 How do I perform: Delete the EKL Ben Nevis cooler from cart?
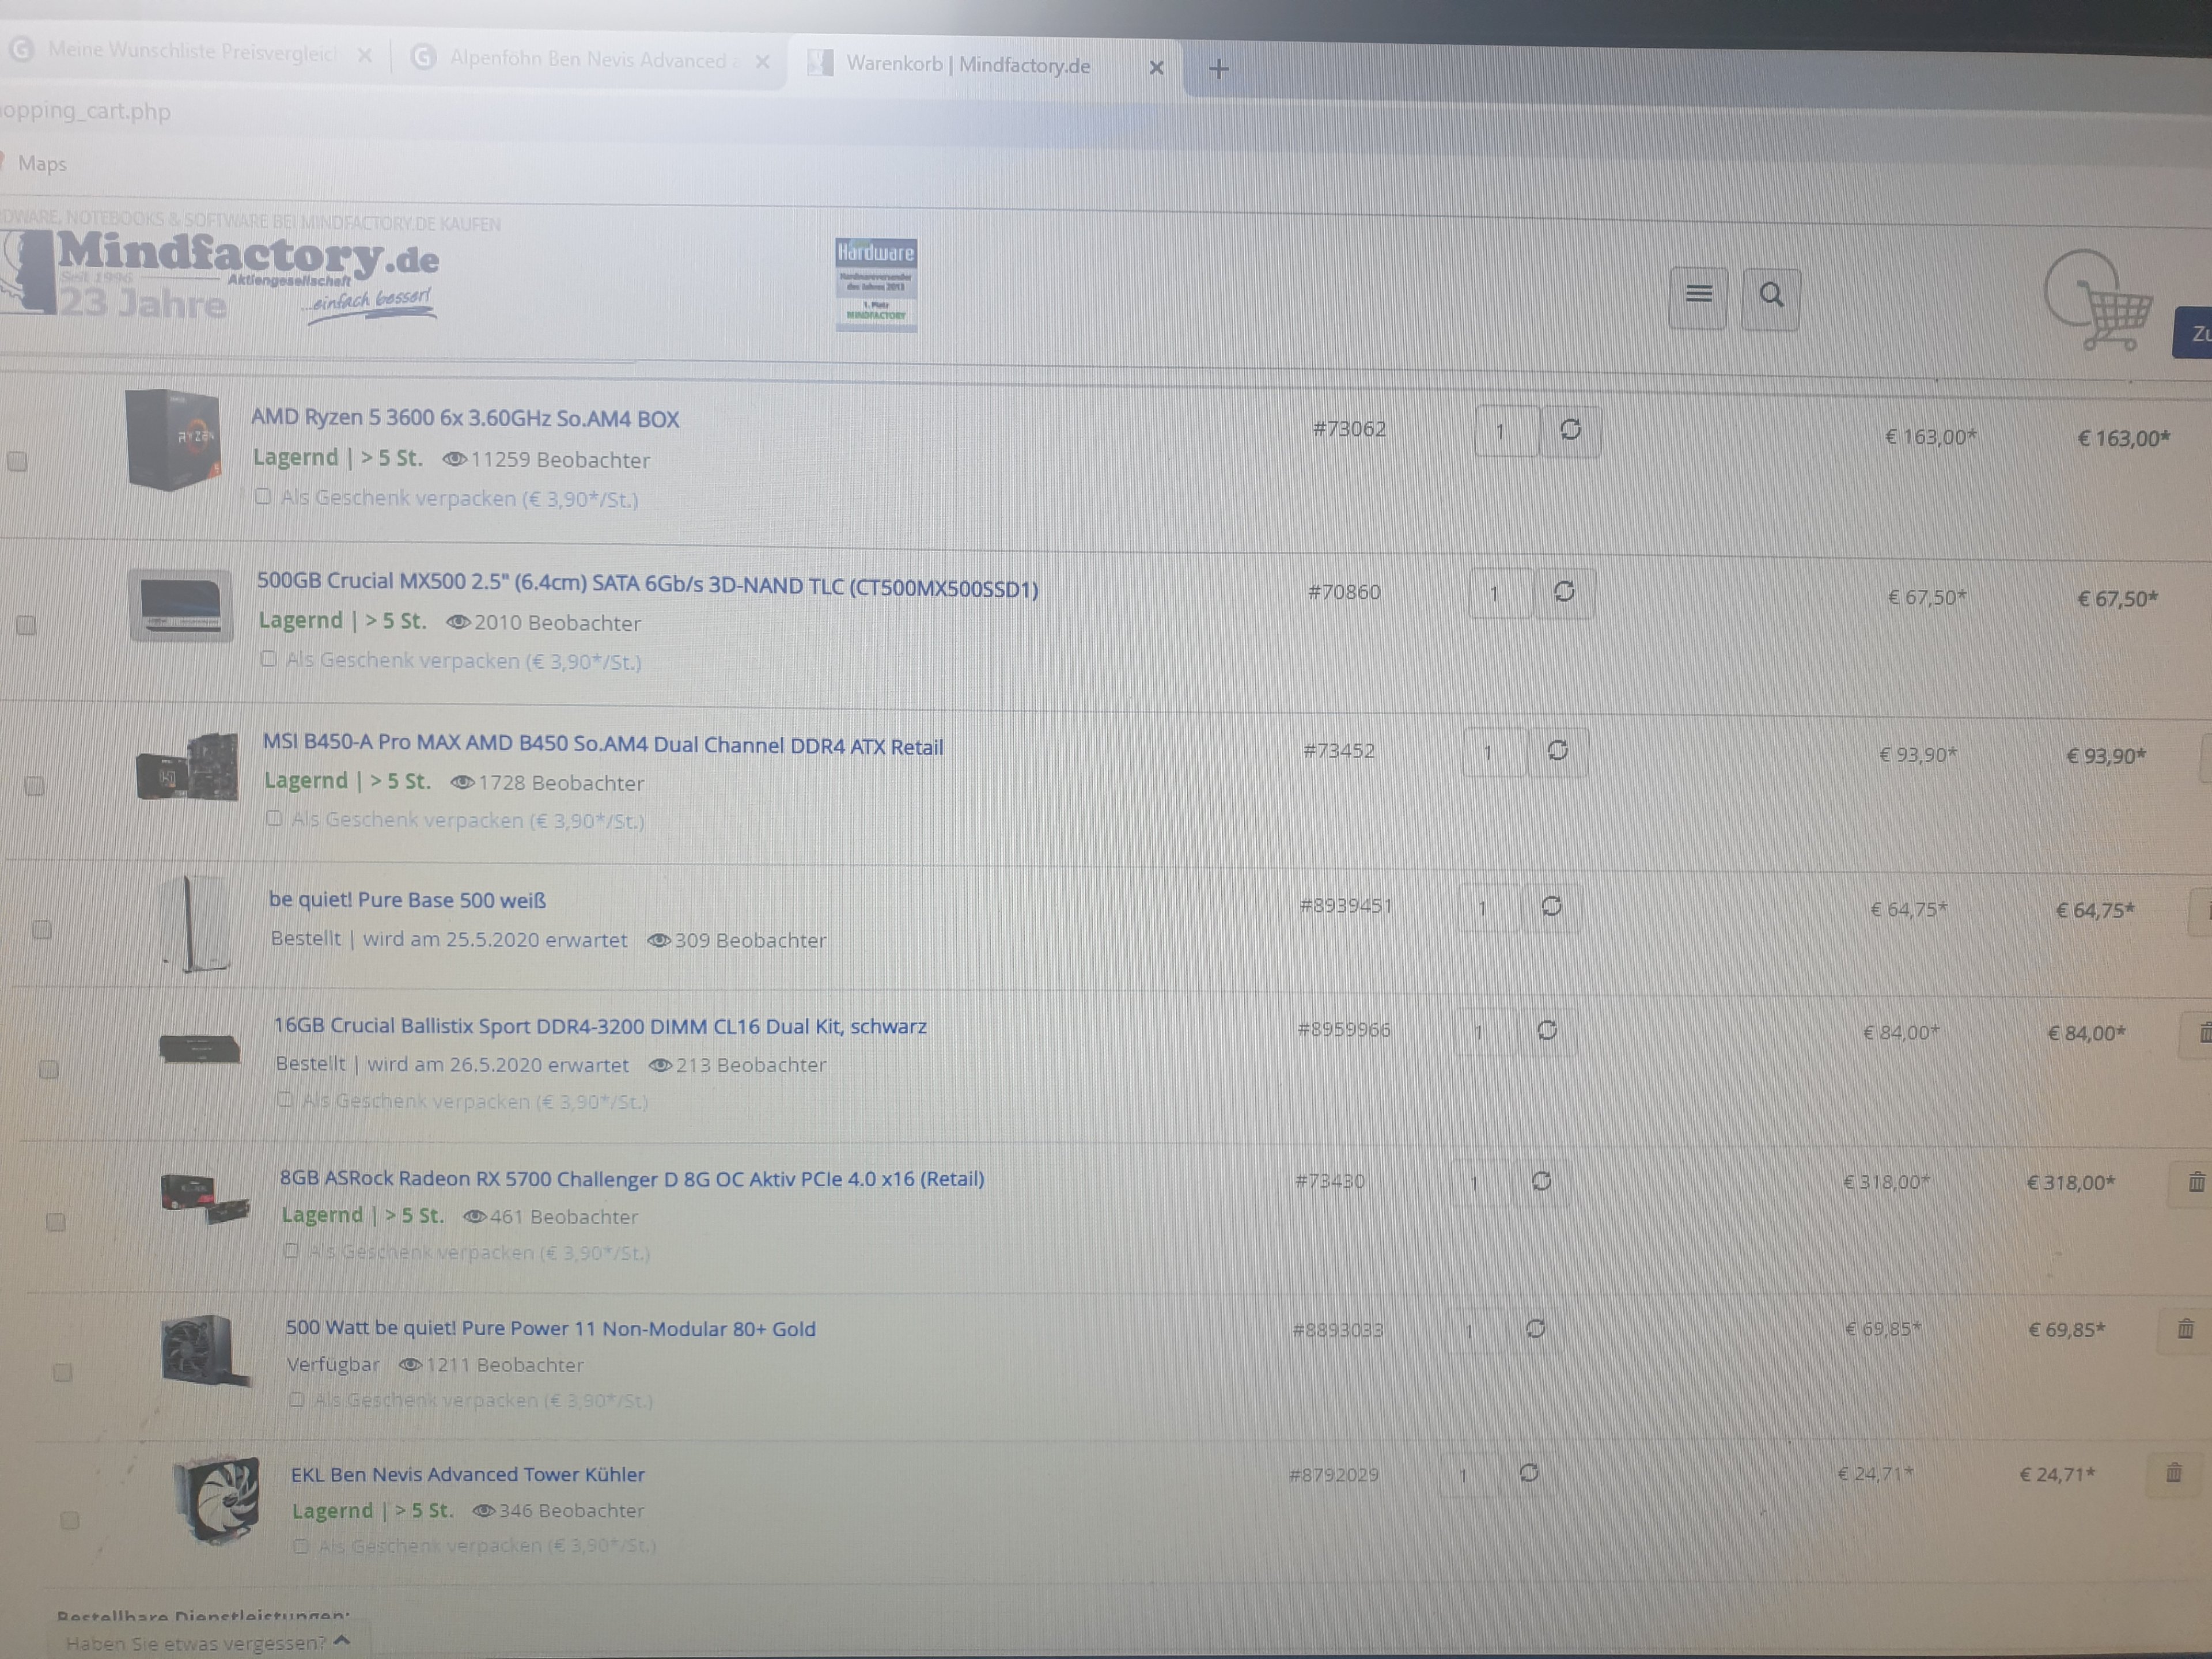coord(2174,1473)
